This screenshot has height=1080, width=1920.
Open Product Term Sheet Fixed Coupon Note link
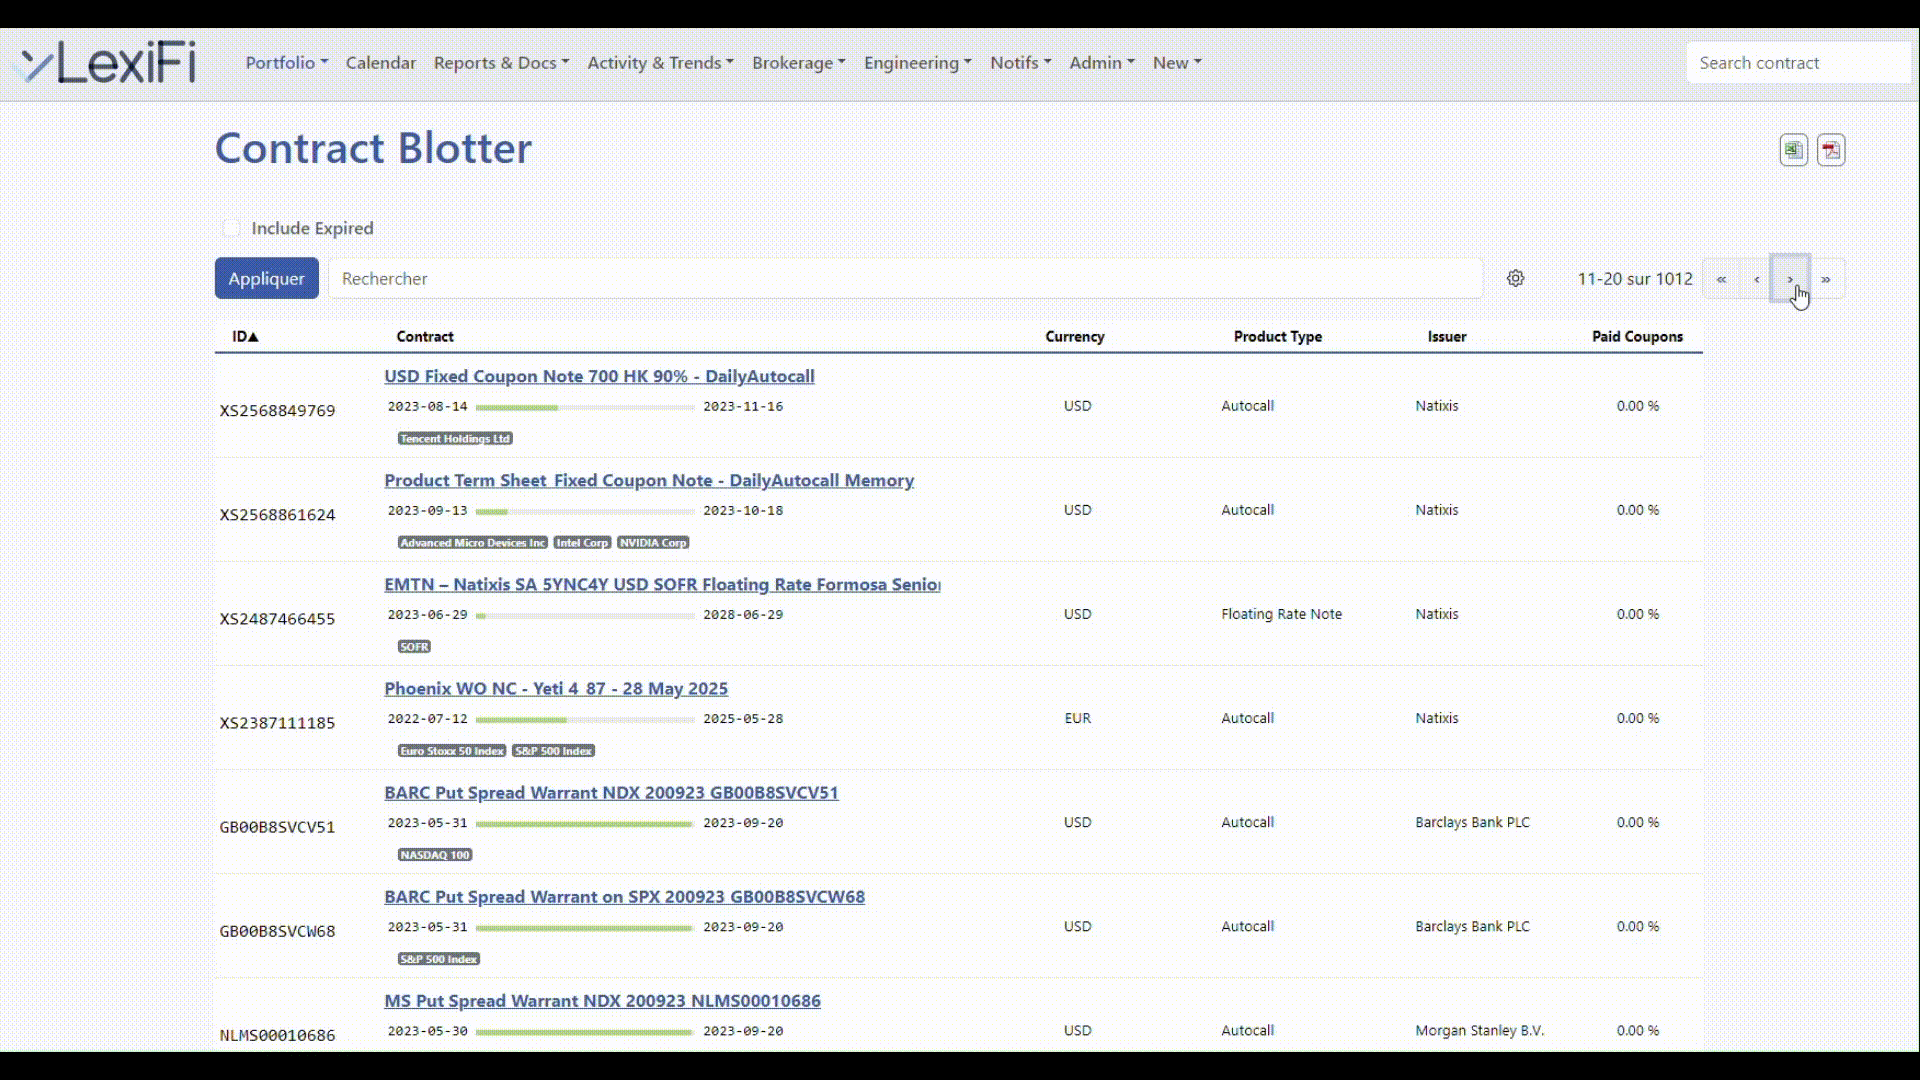coord(649,480)
